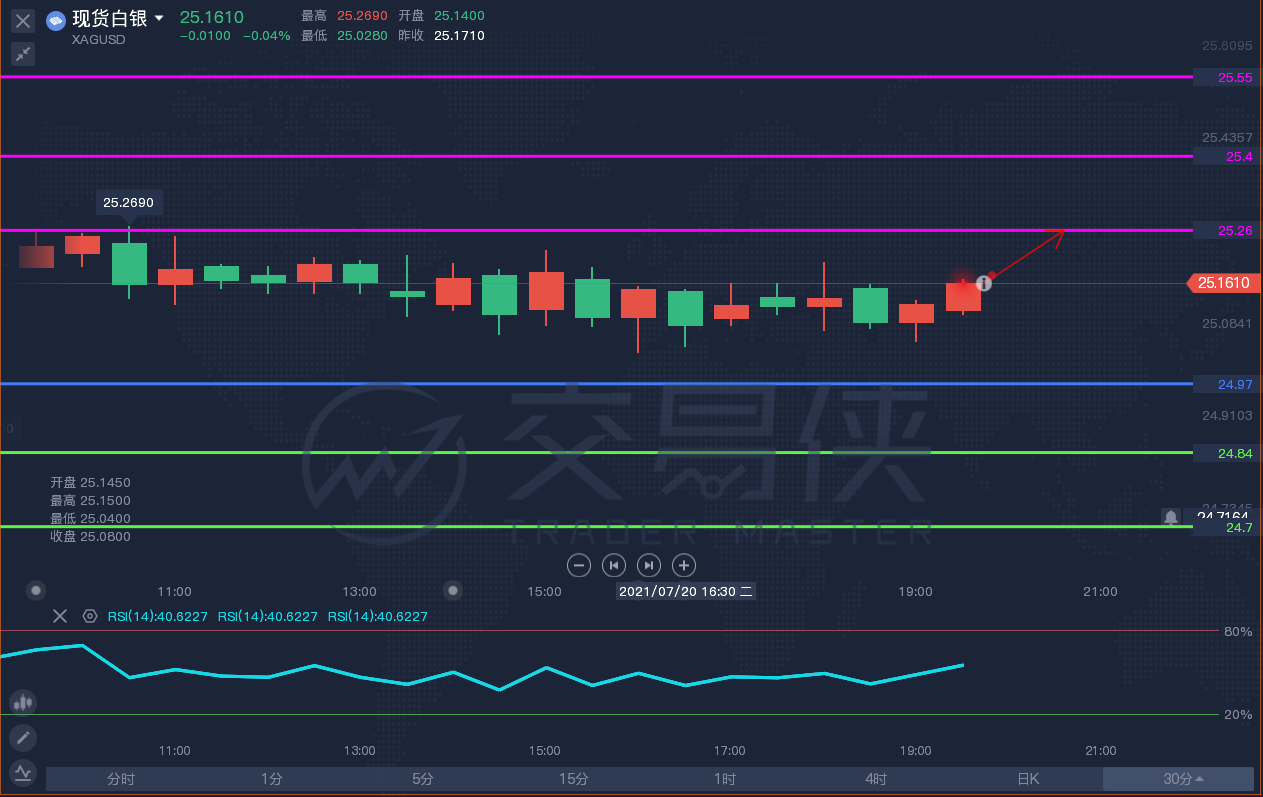Open RSI indicator settings hexagon icon
The height and width of the screenshot is (797, 1263).
click(90, 616)
